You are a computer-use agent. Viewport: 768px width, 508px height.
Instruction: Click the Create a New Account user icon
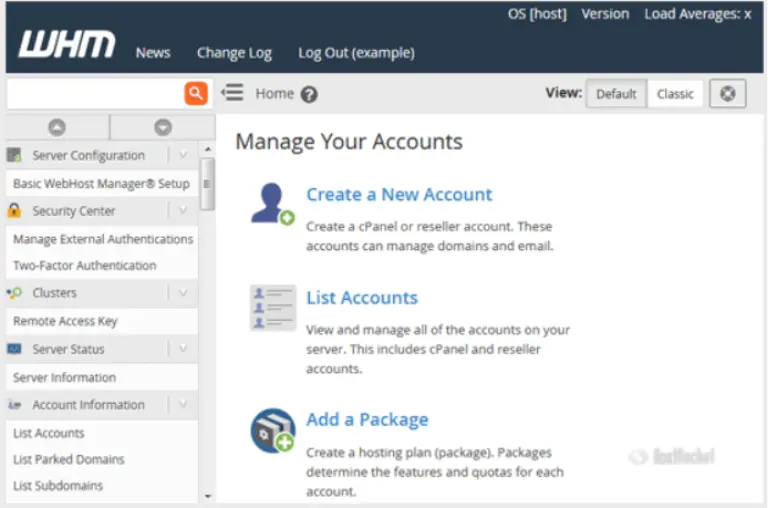[271, 204]
